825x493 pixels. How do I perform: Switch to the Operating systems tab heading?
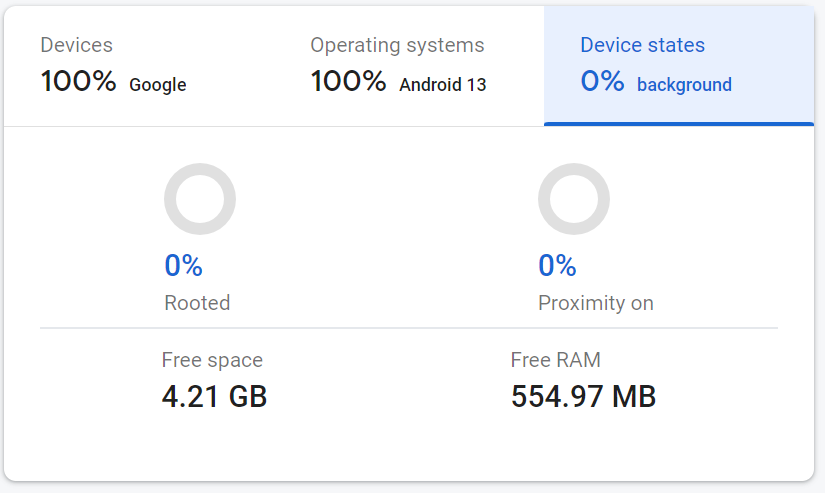pos(397,45)
